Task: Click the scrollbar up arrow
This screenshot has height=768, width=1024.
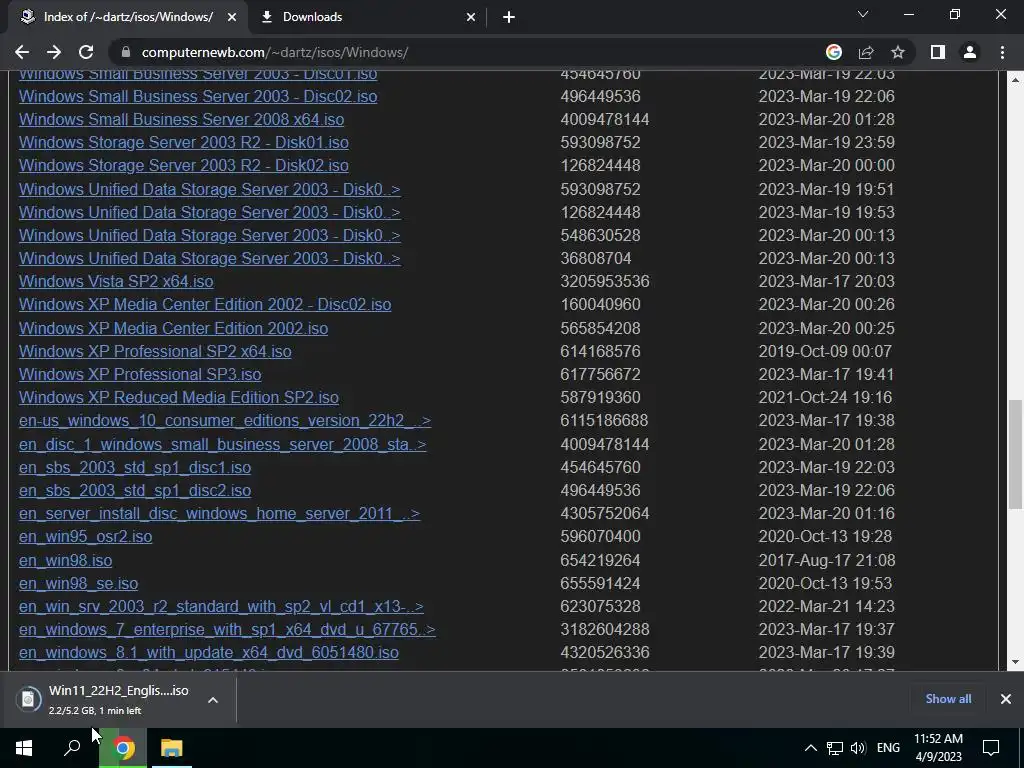Action: pyautogui.click(x=1015, y=79)
